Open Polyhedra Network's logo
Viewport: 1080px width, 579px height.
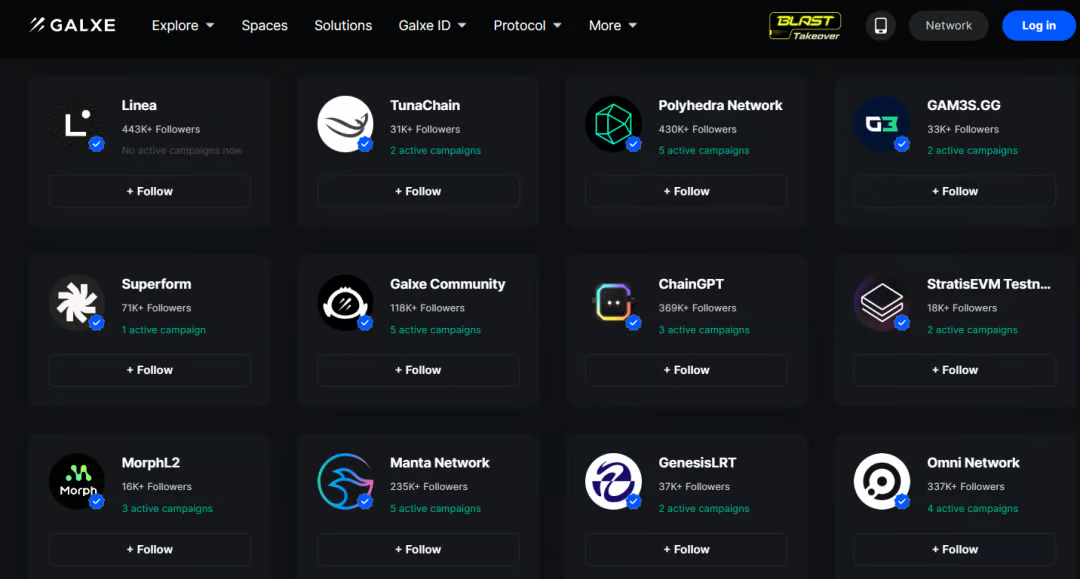click(x=613, y=124)
